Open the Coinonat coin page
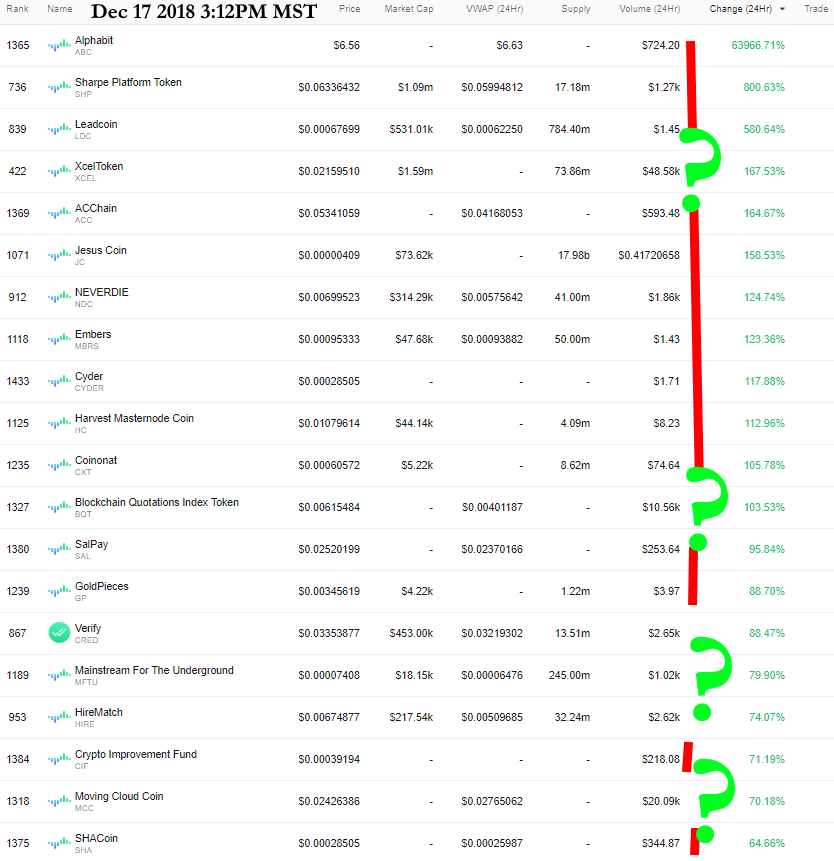 pyautogui.click(x=96, y=461)
